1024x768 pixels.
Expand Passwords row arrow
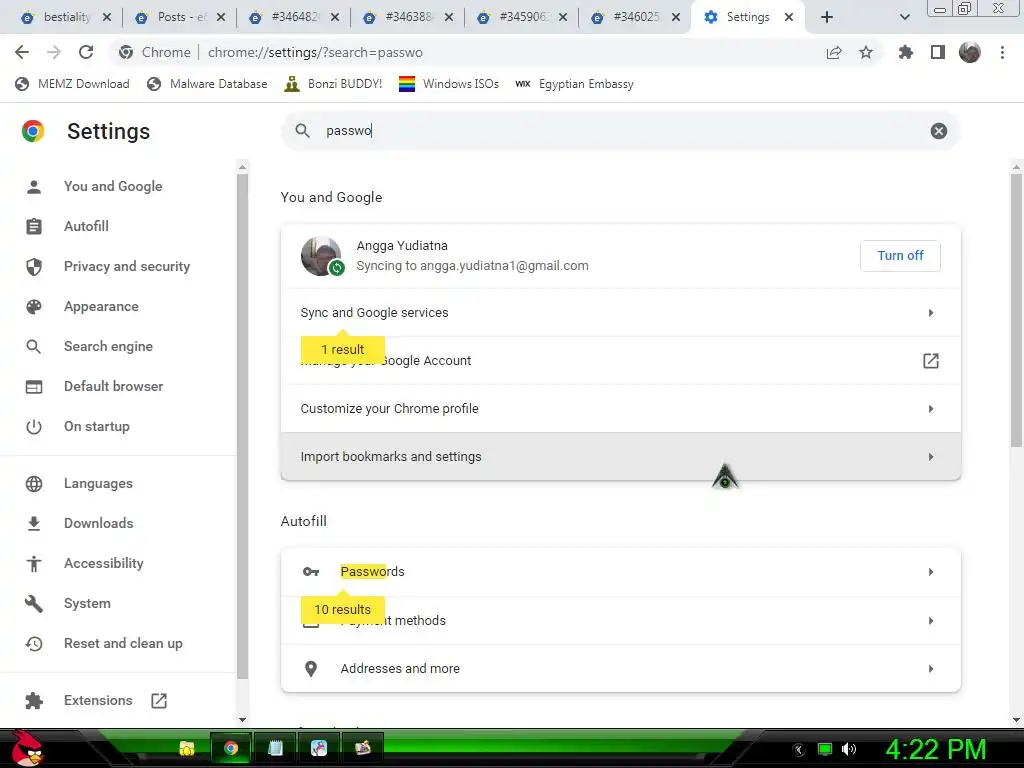[931, 572]
